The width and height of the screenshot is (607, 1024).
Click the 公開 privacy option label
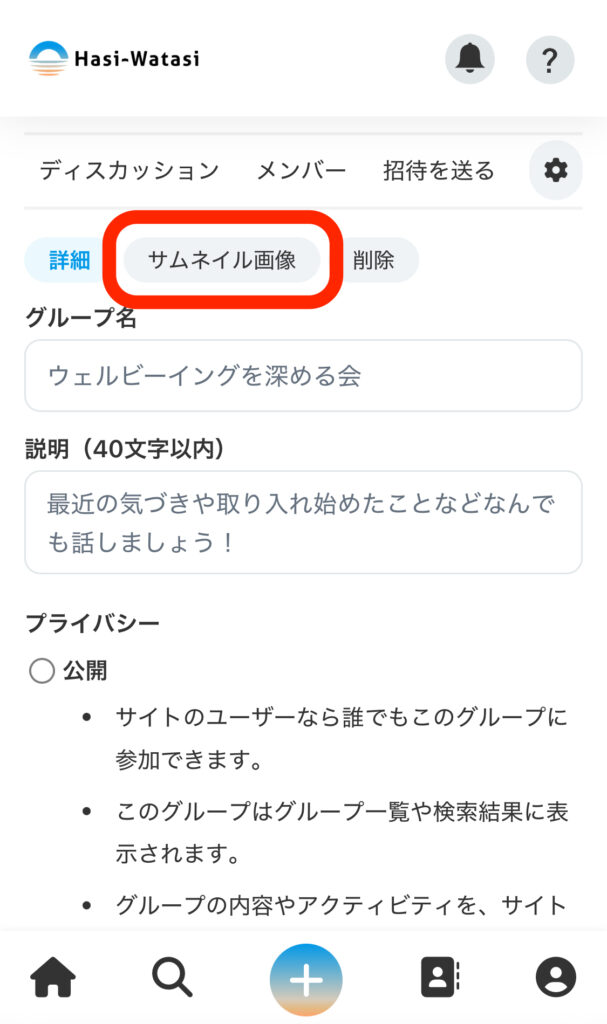tap(85, 671)
